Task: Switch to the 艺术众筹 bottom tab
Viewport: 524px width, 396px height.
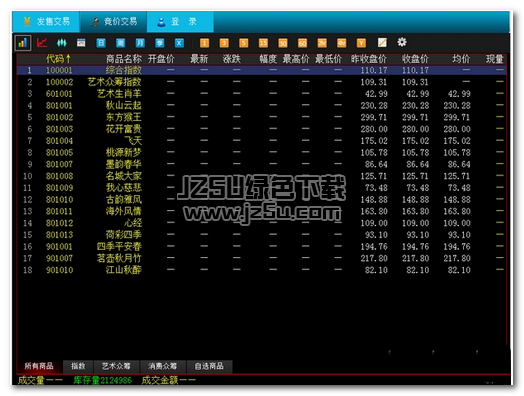Action: [x=116, y=366]
